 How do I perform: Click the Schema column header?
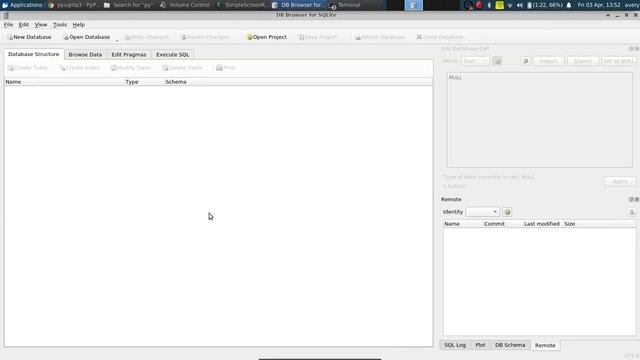pos(298,82)
